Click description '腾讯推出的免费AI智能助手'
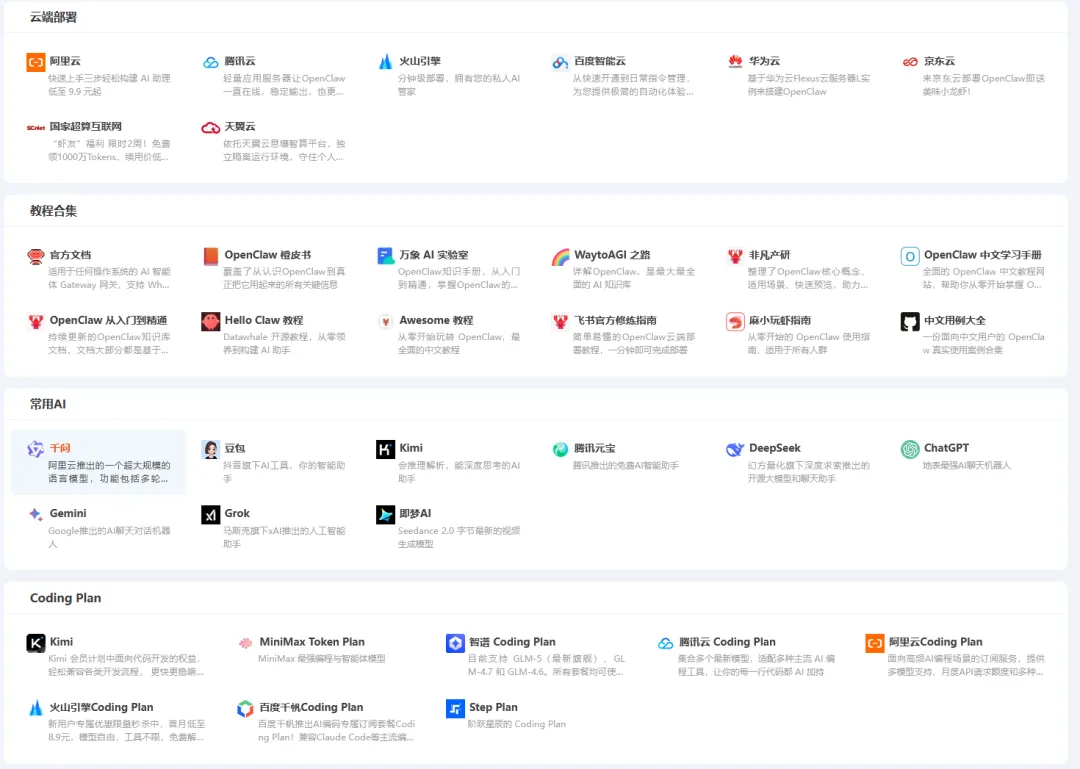 (x=626, y=465)
